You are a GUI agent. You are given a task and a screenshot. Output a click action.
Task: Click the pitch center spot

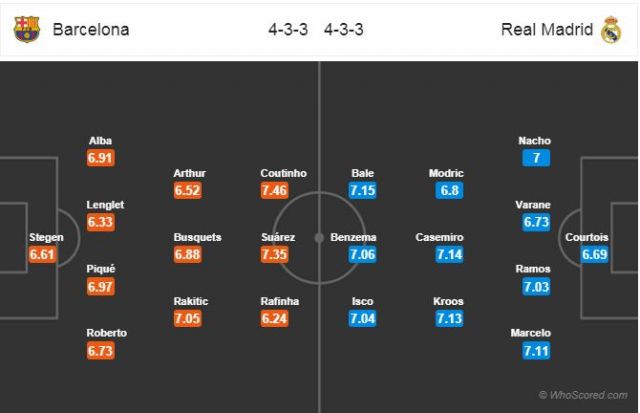coord(319,238)
